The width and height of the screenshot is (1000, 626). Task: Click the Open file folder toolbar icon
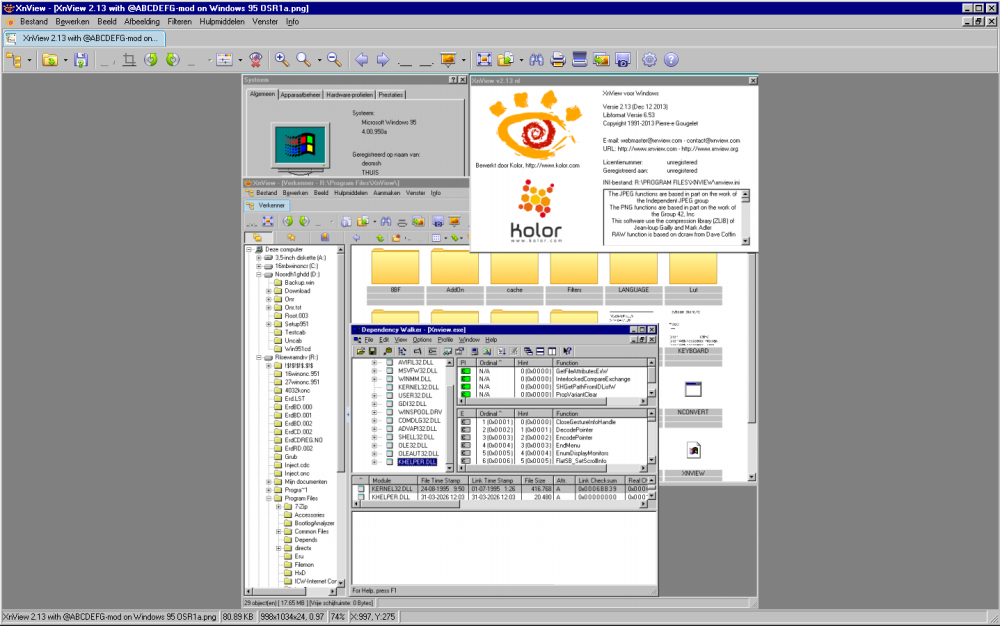click(50, 60)
